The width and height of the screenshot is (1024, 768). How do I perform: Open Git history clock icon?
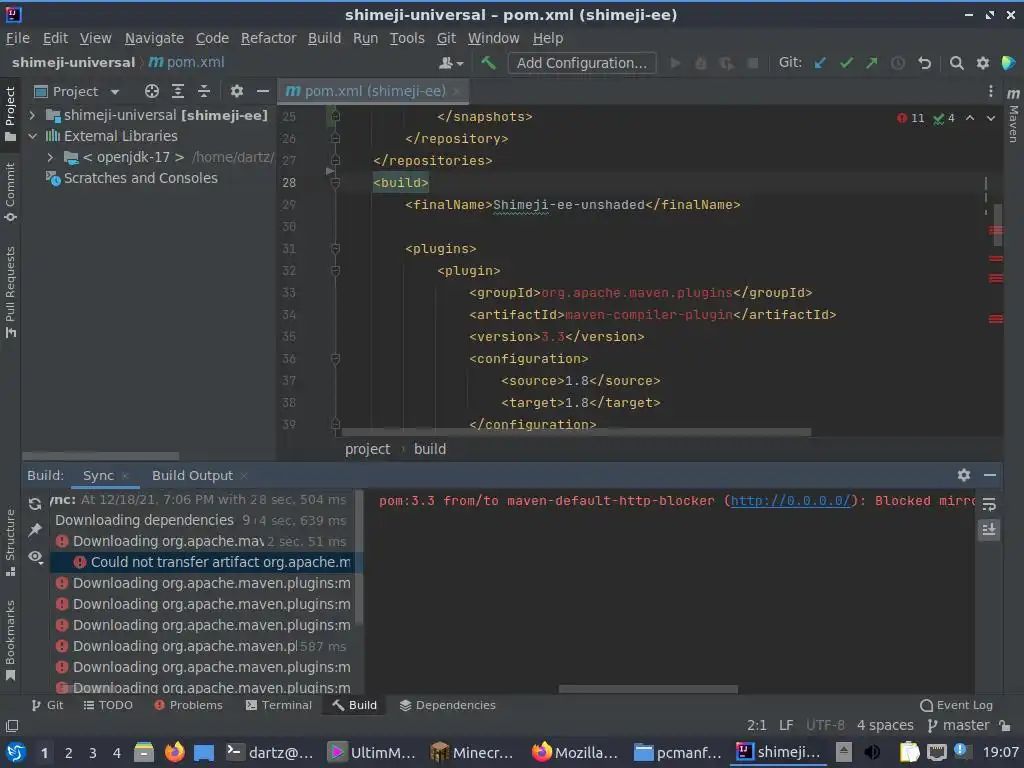[898, 63]
